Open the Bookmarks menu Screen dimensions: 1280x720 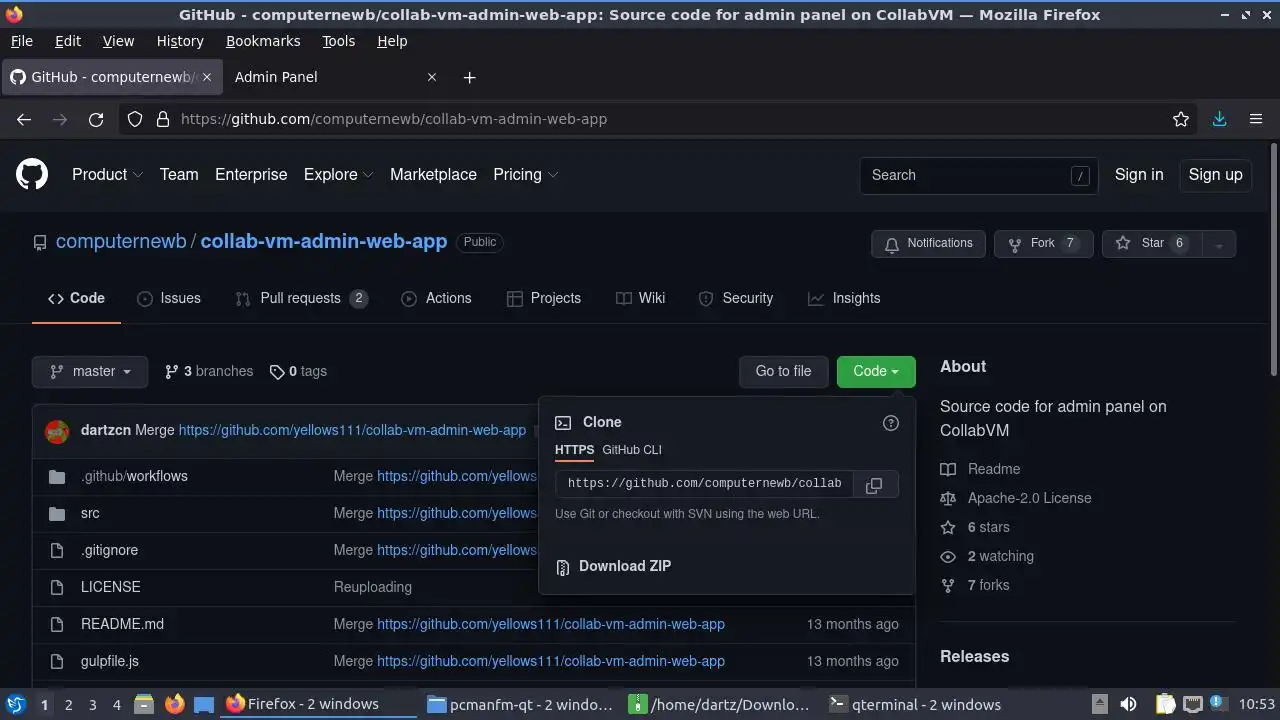pos(263,41)
